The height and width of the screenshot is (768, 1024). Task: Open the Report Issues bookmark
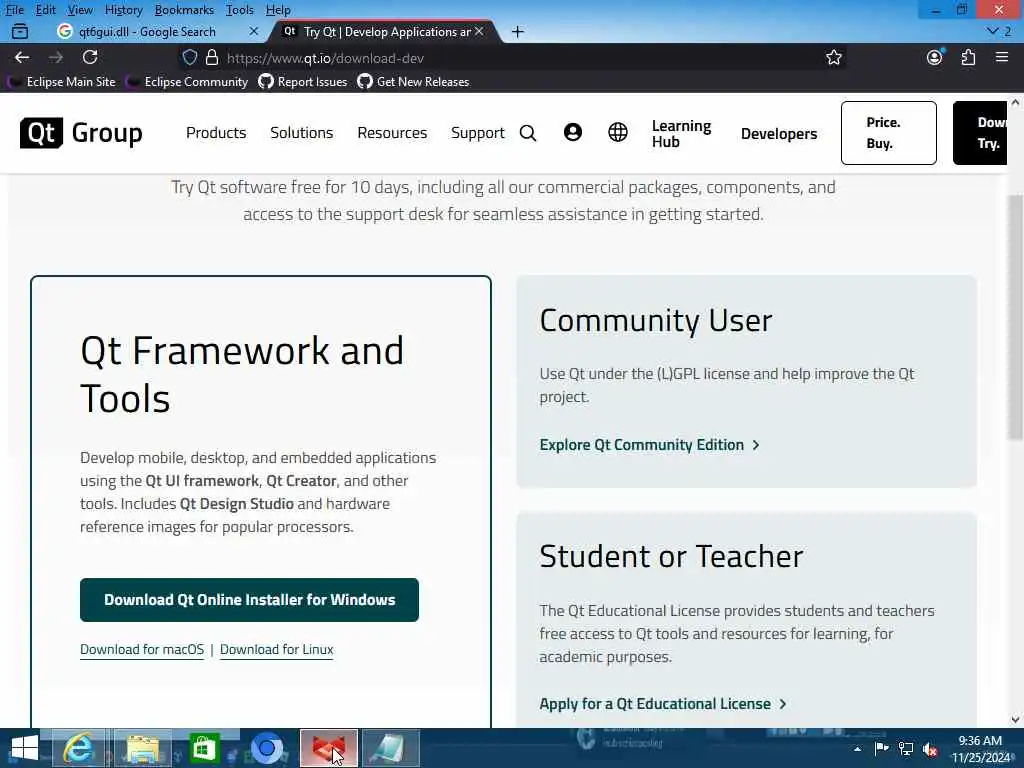click(x=302, y=82)
